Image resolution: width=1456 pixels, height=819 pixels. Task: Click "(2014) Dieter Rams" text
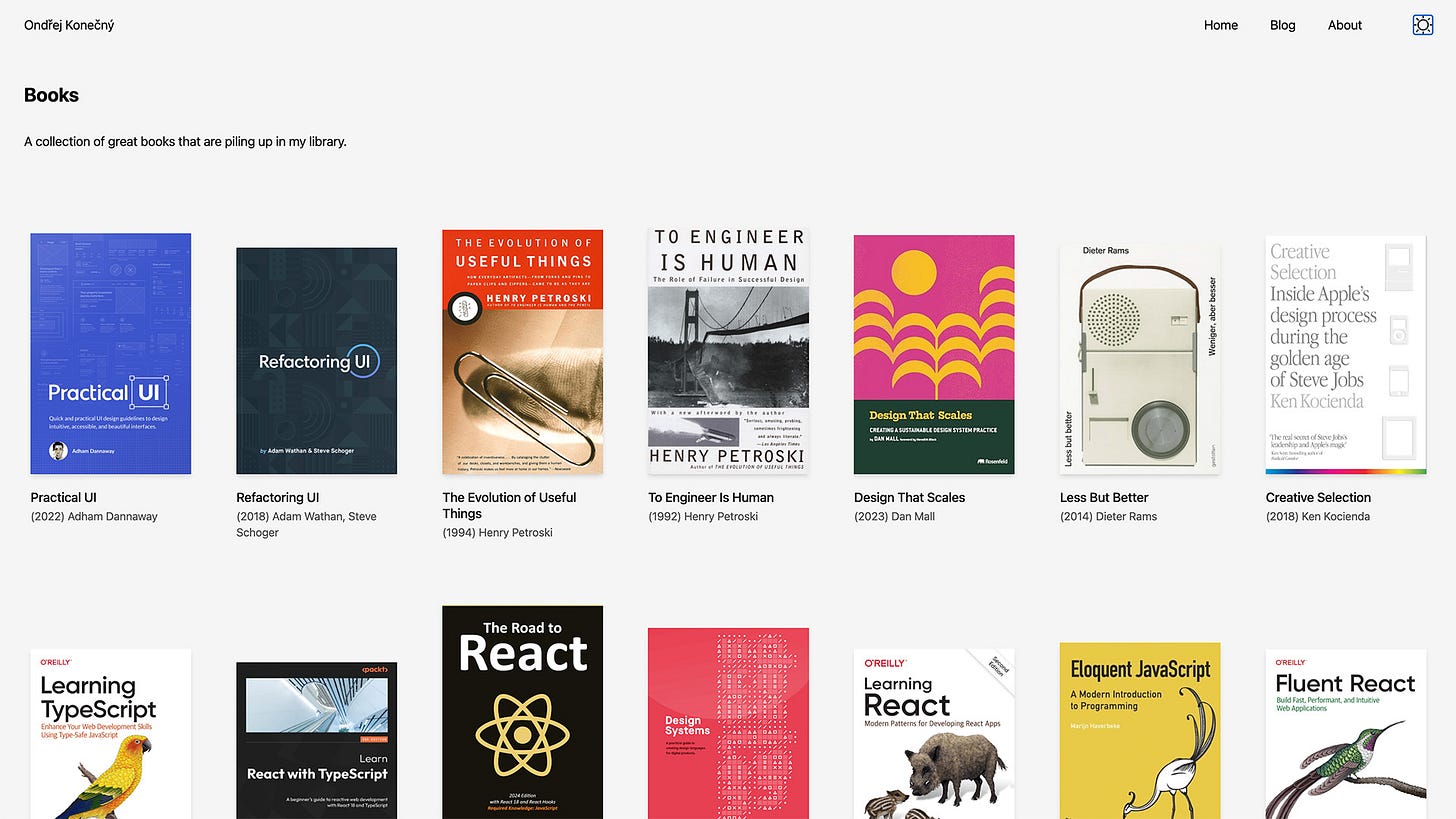point(1108,517)
